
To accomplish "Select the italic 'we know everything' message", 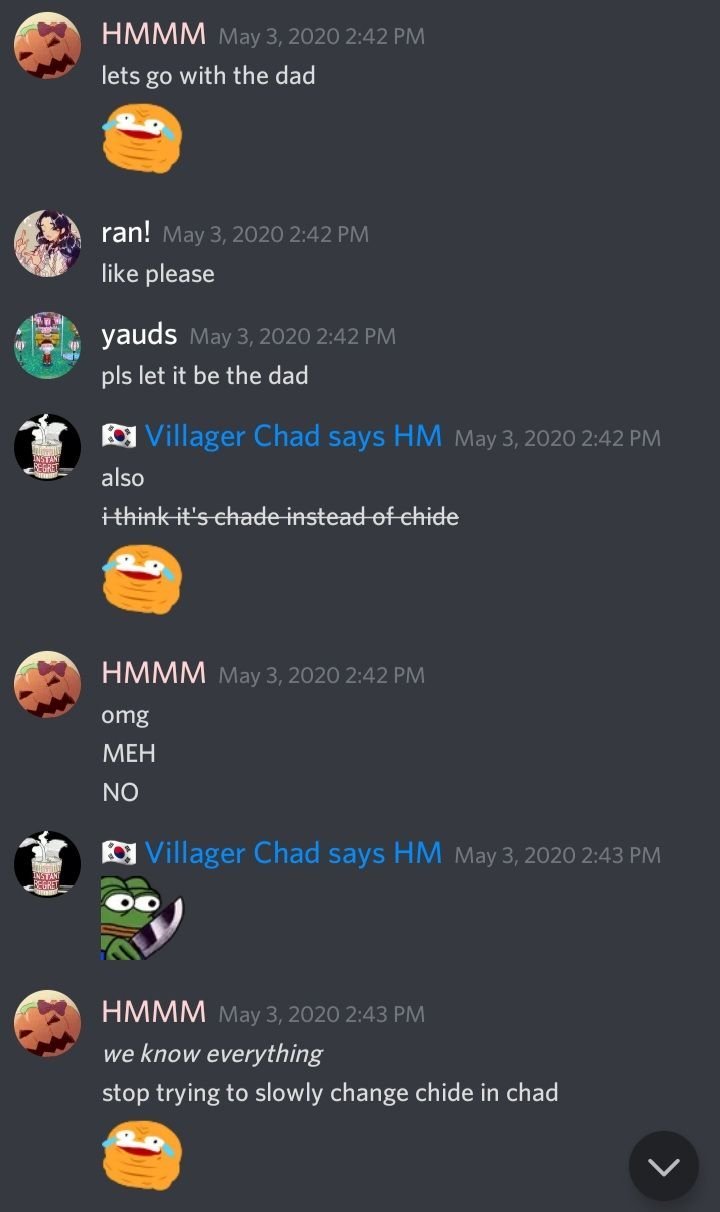I will 212,1054.
